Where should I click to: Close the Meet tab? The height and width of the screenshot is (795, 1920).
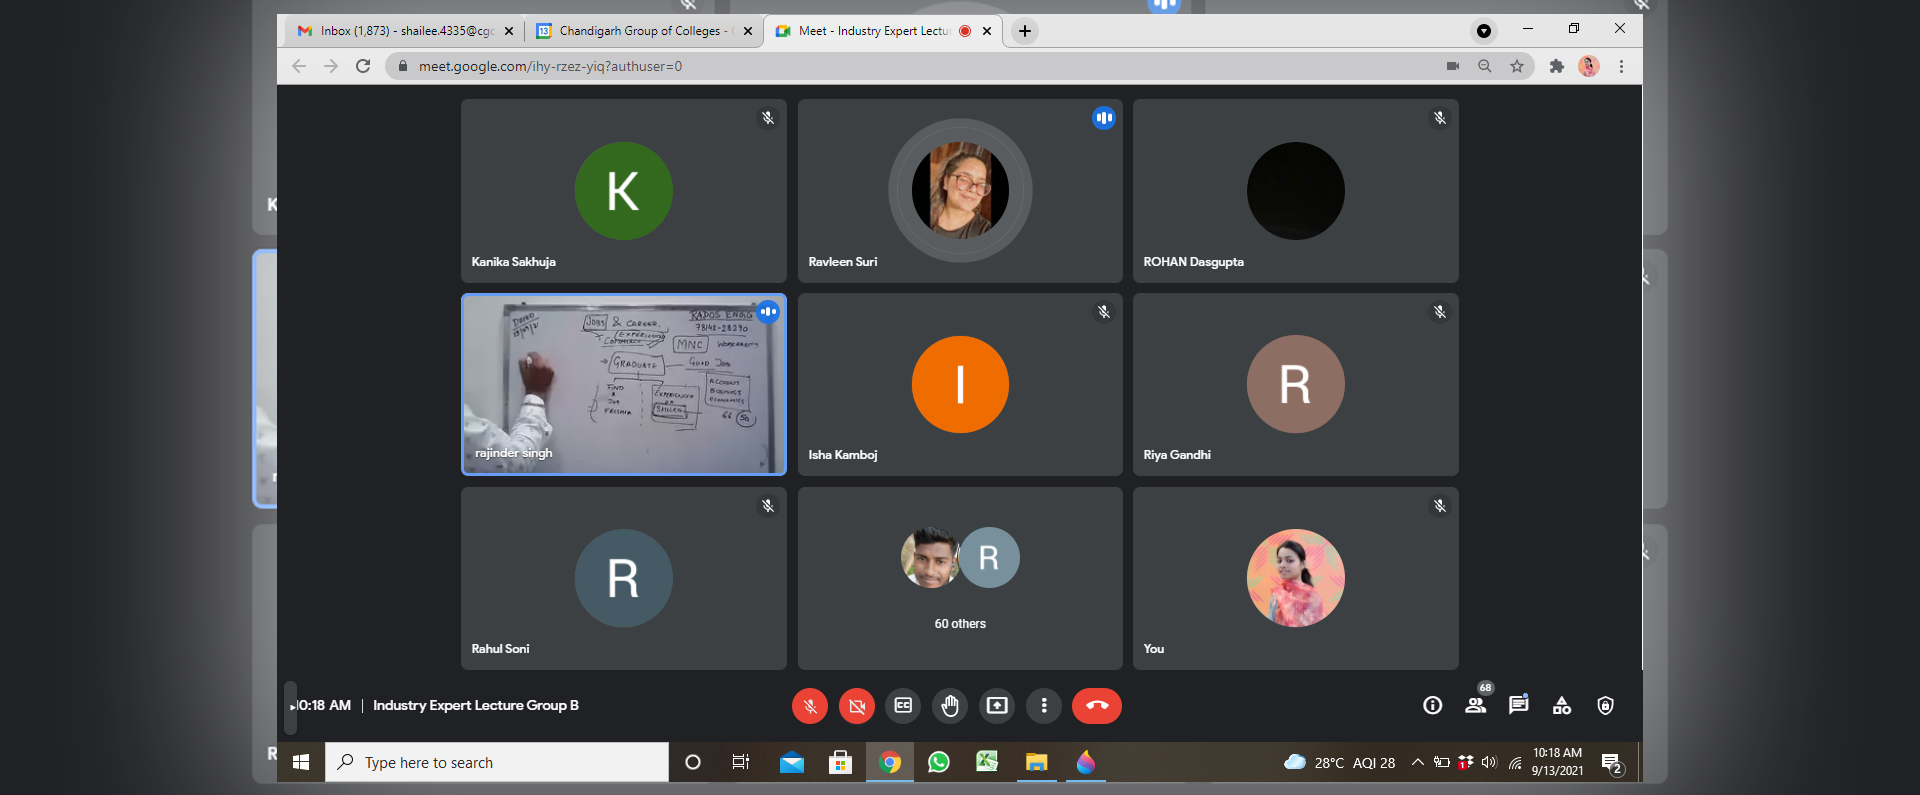click(987, 31)
